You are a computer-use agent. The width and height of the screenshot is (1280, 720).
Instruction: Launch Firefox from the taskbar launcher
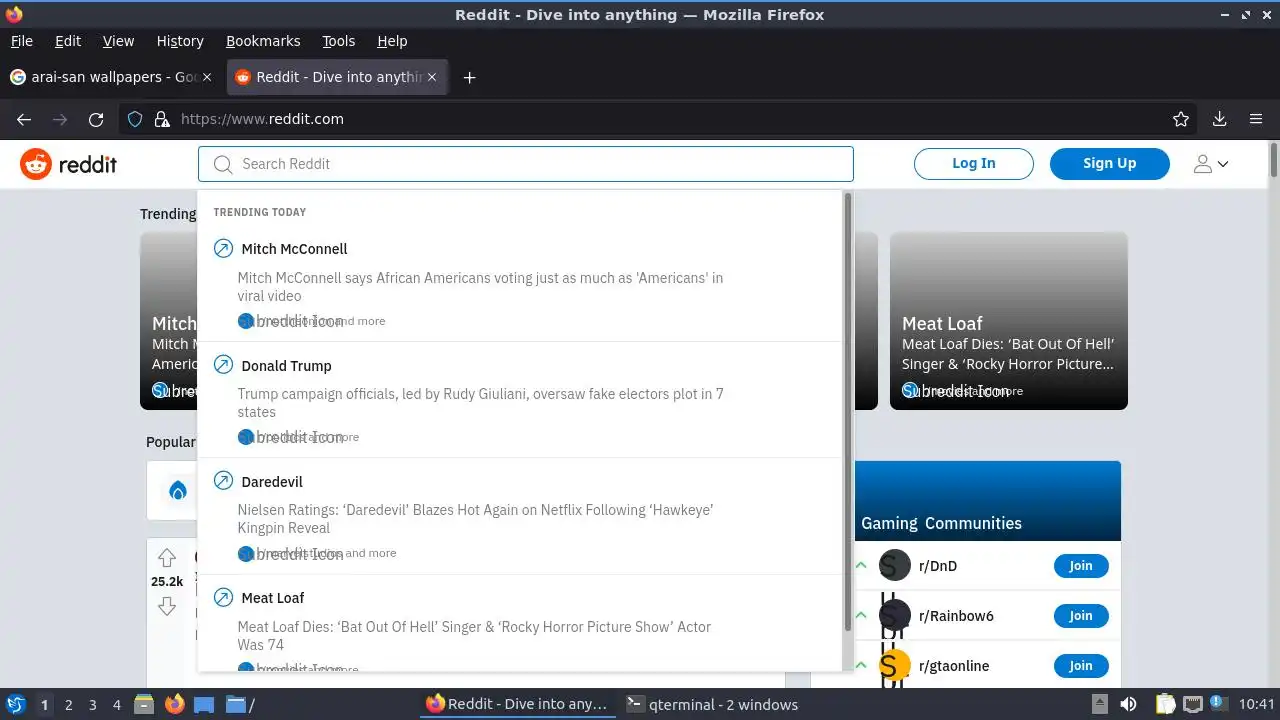coord(175,704)
